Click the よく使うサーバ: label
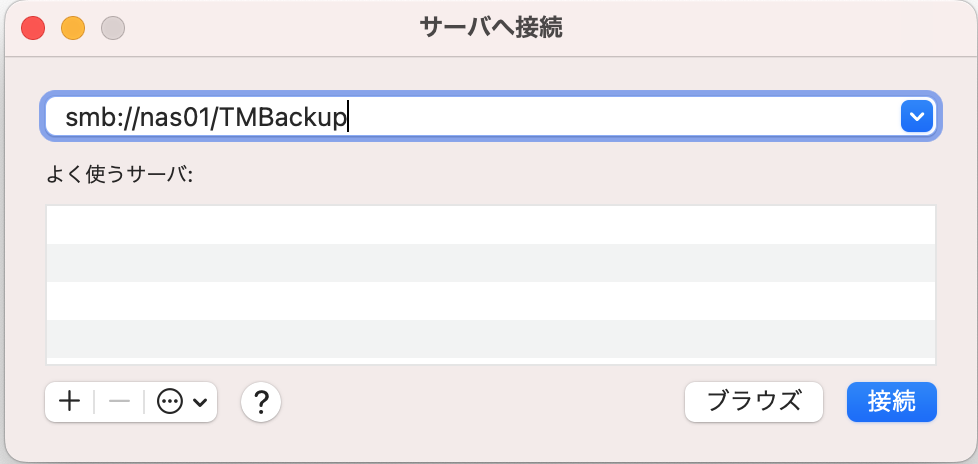This screenshot has width=978, height=464. 119,174
